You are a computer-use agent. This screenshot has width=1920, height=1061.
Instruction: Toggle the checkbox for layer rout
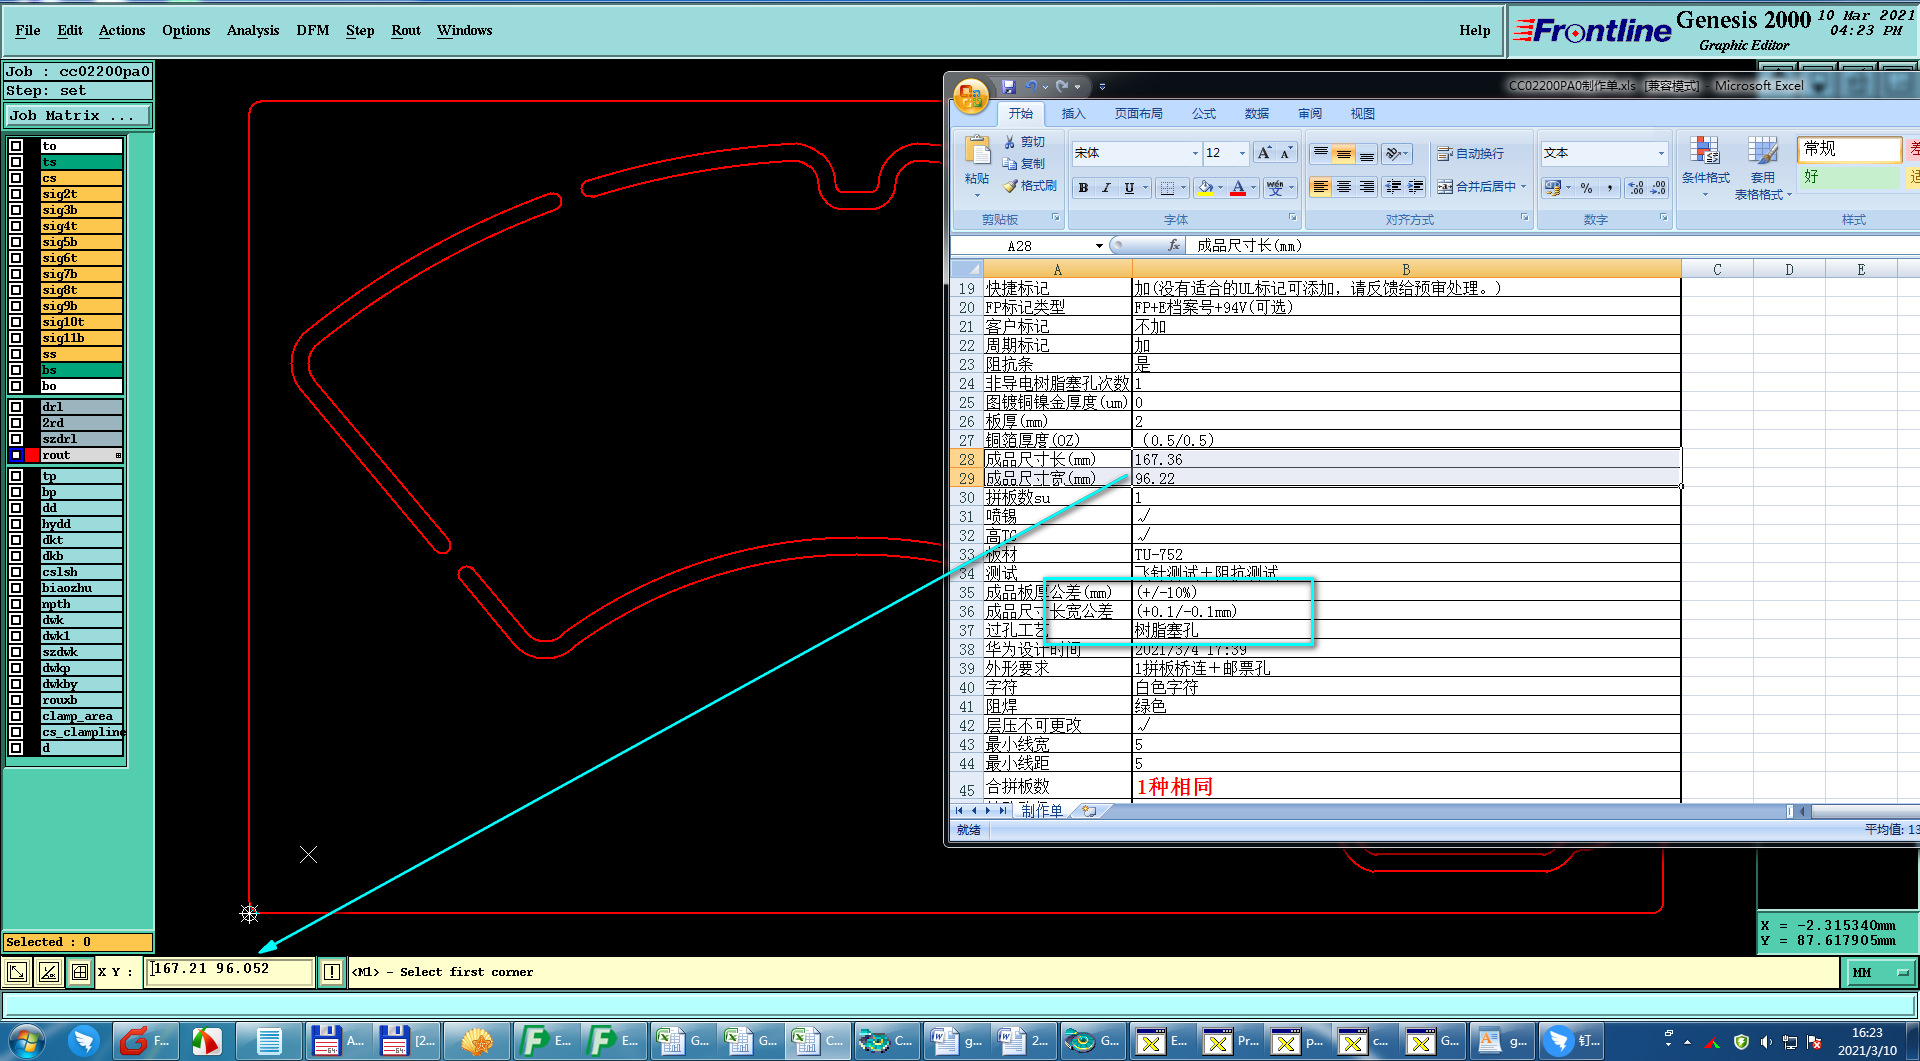pos(16,455)
